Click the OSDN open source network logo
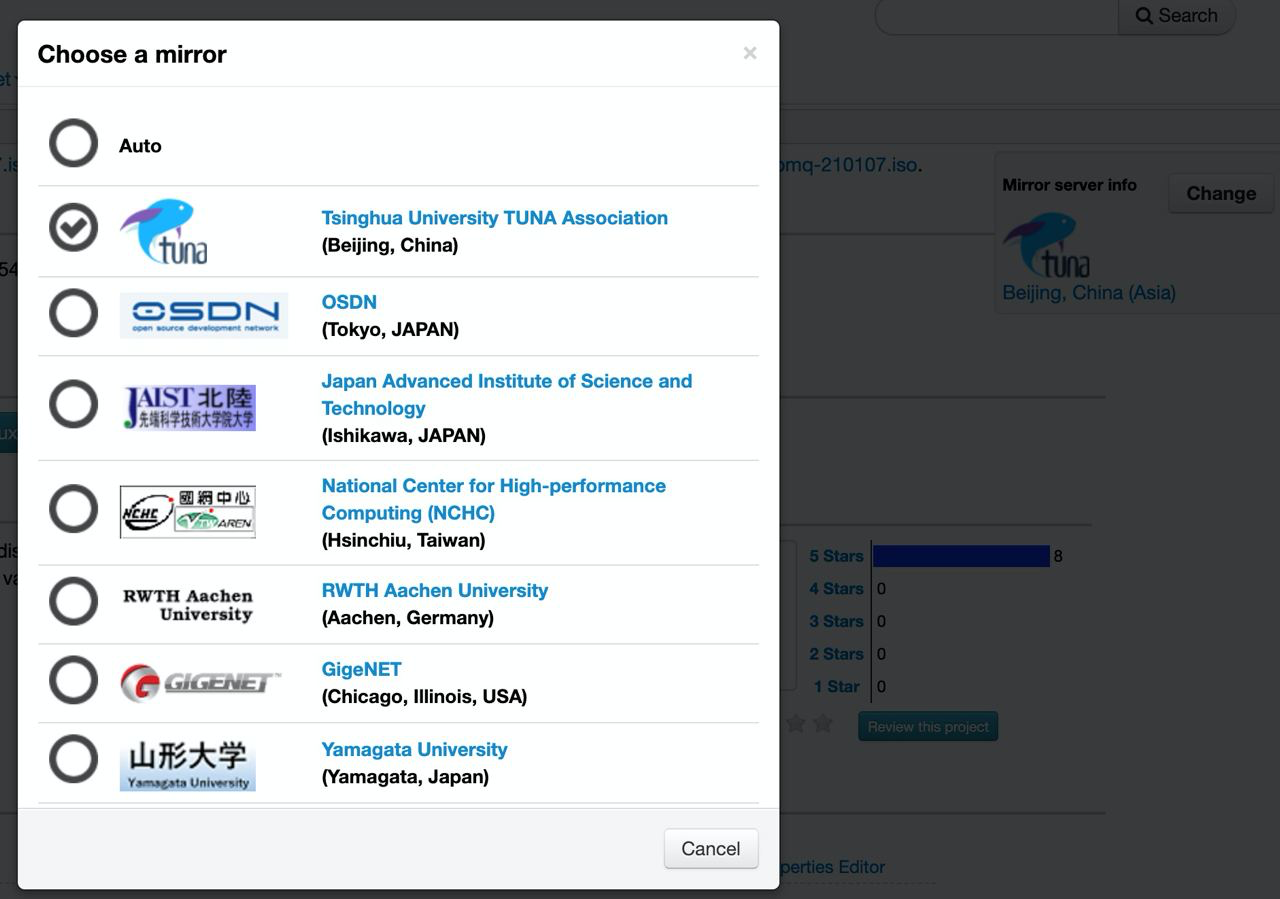The image size is (1280, 899). click(x=203, y=314)
